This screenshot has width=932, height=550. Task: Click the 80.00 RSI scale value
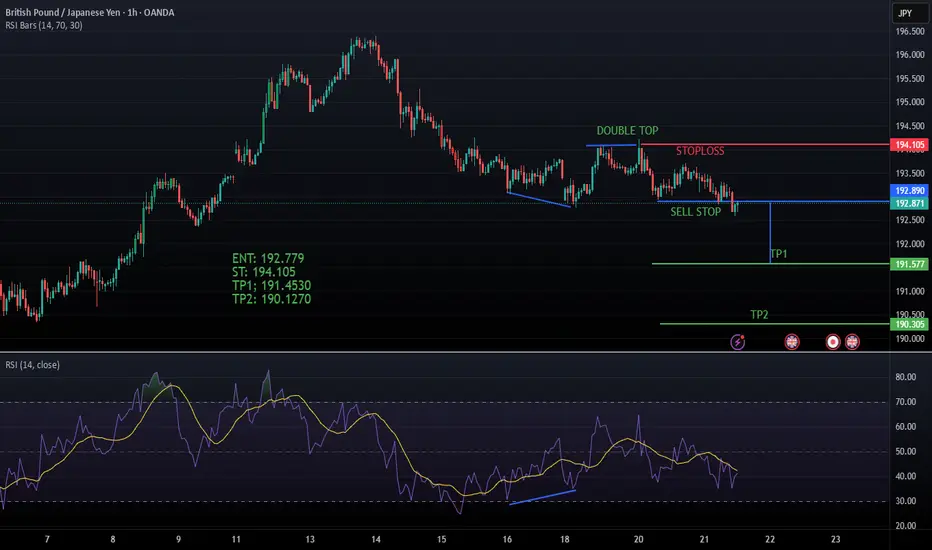tap(905, 377)
